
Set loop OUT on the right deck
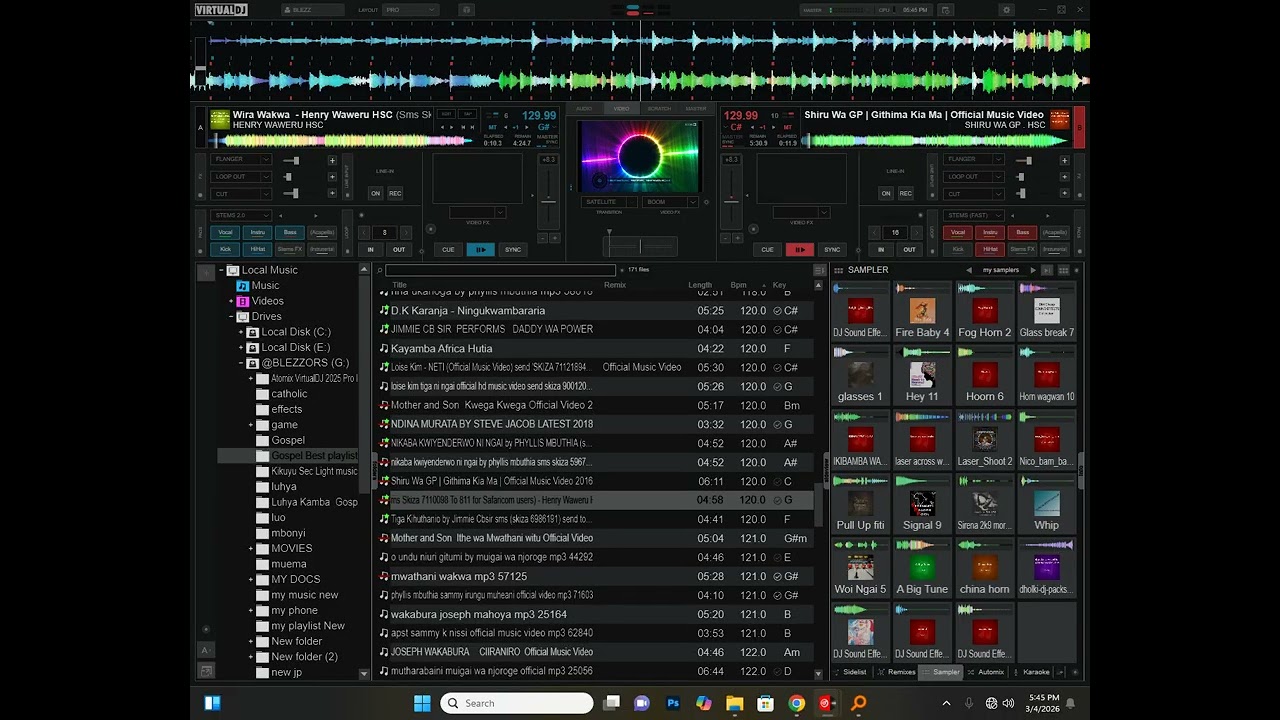click(909, 249)
